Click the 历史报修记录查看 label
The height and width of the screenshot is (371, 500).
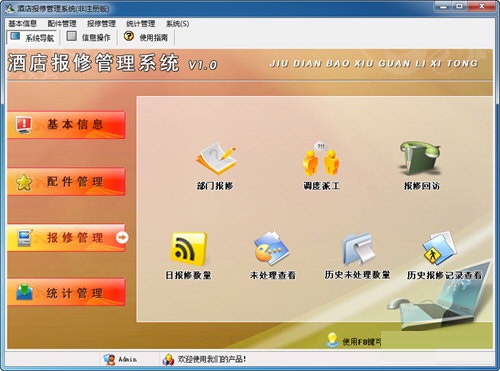click(x=444, y=275)
